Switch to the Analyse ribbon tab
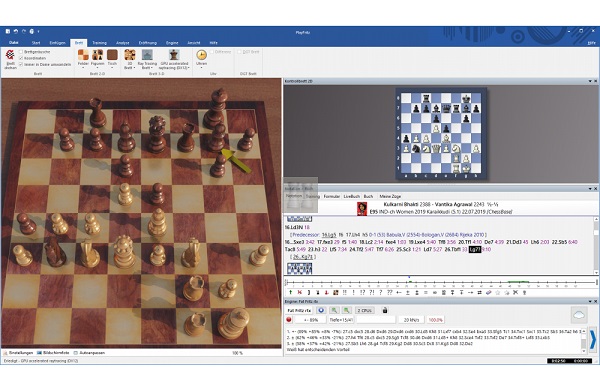 (122, 43)
